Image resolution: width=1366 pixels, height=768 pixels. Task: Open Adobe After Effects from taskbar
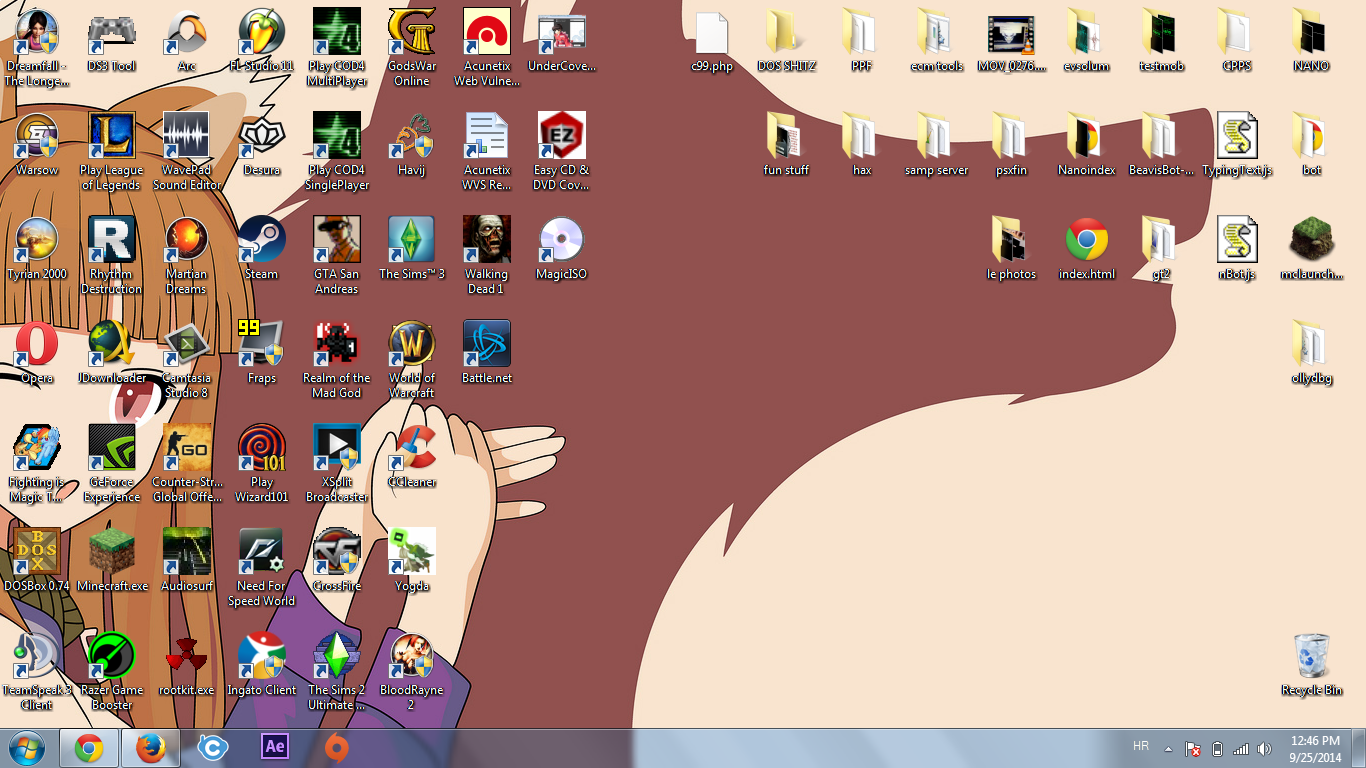[274, 748]
